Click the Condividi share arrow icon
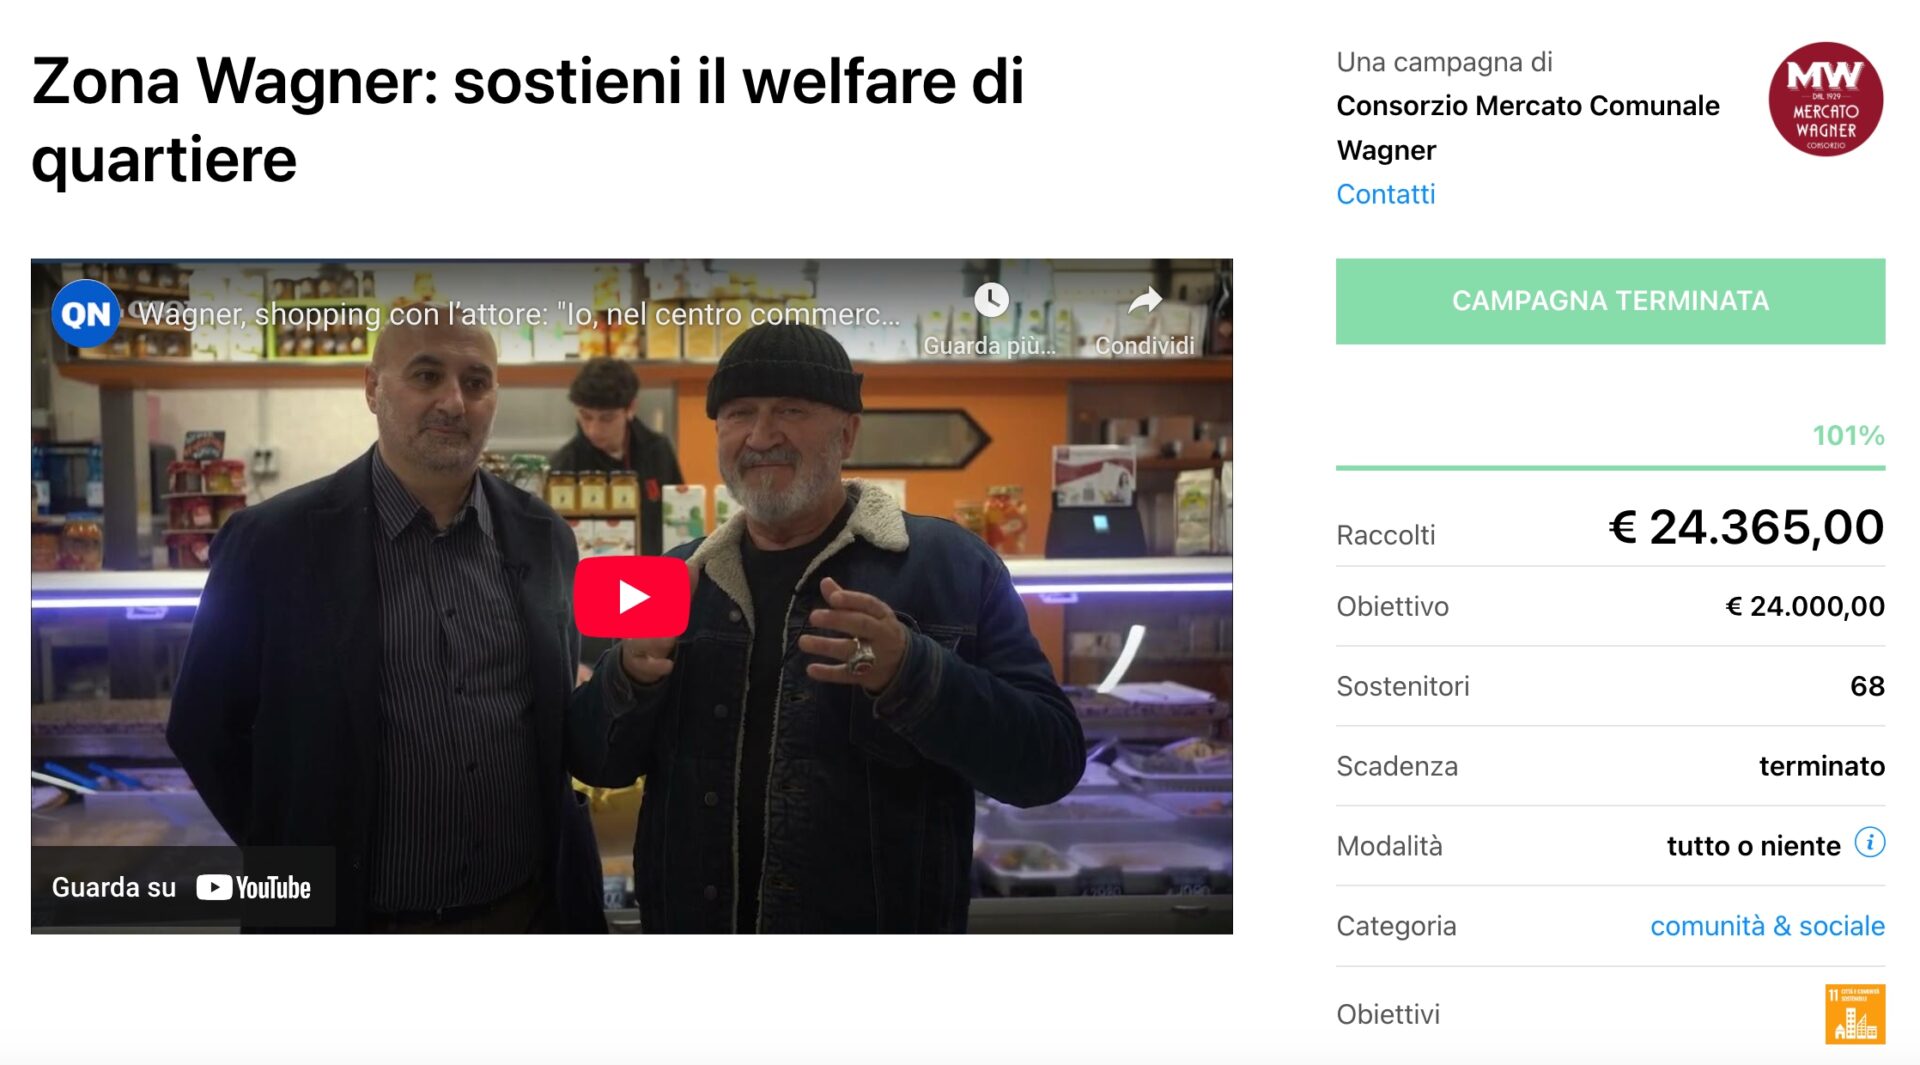The width and height of the screenshot is (1920, 1065). [1145, 300]
